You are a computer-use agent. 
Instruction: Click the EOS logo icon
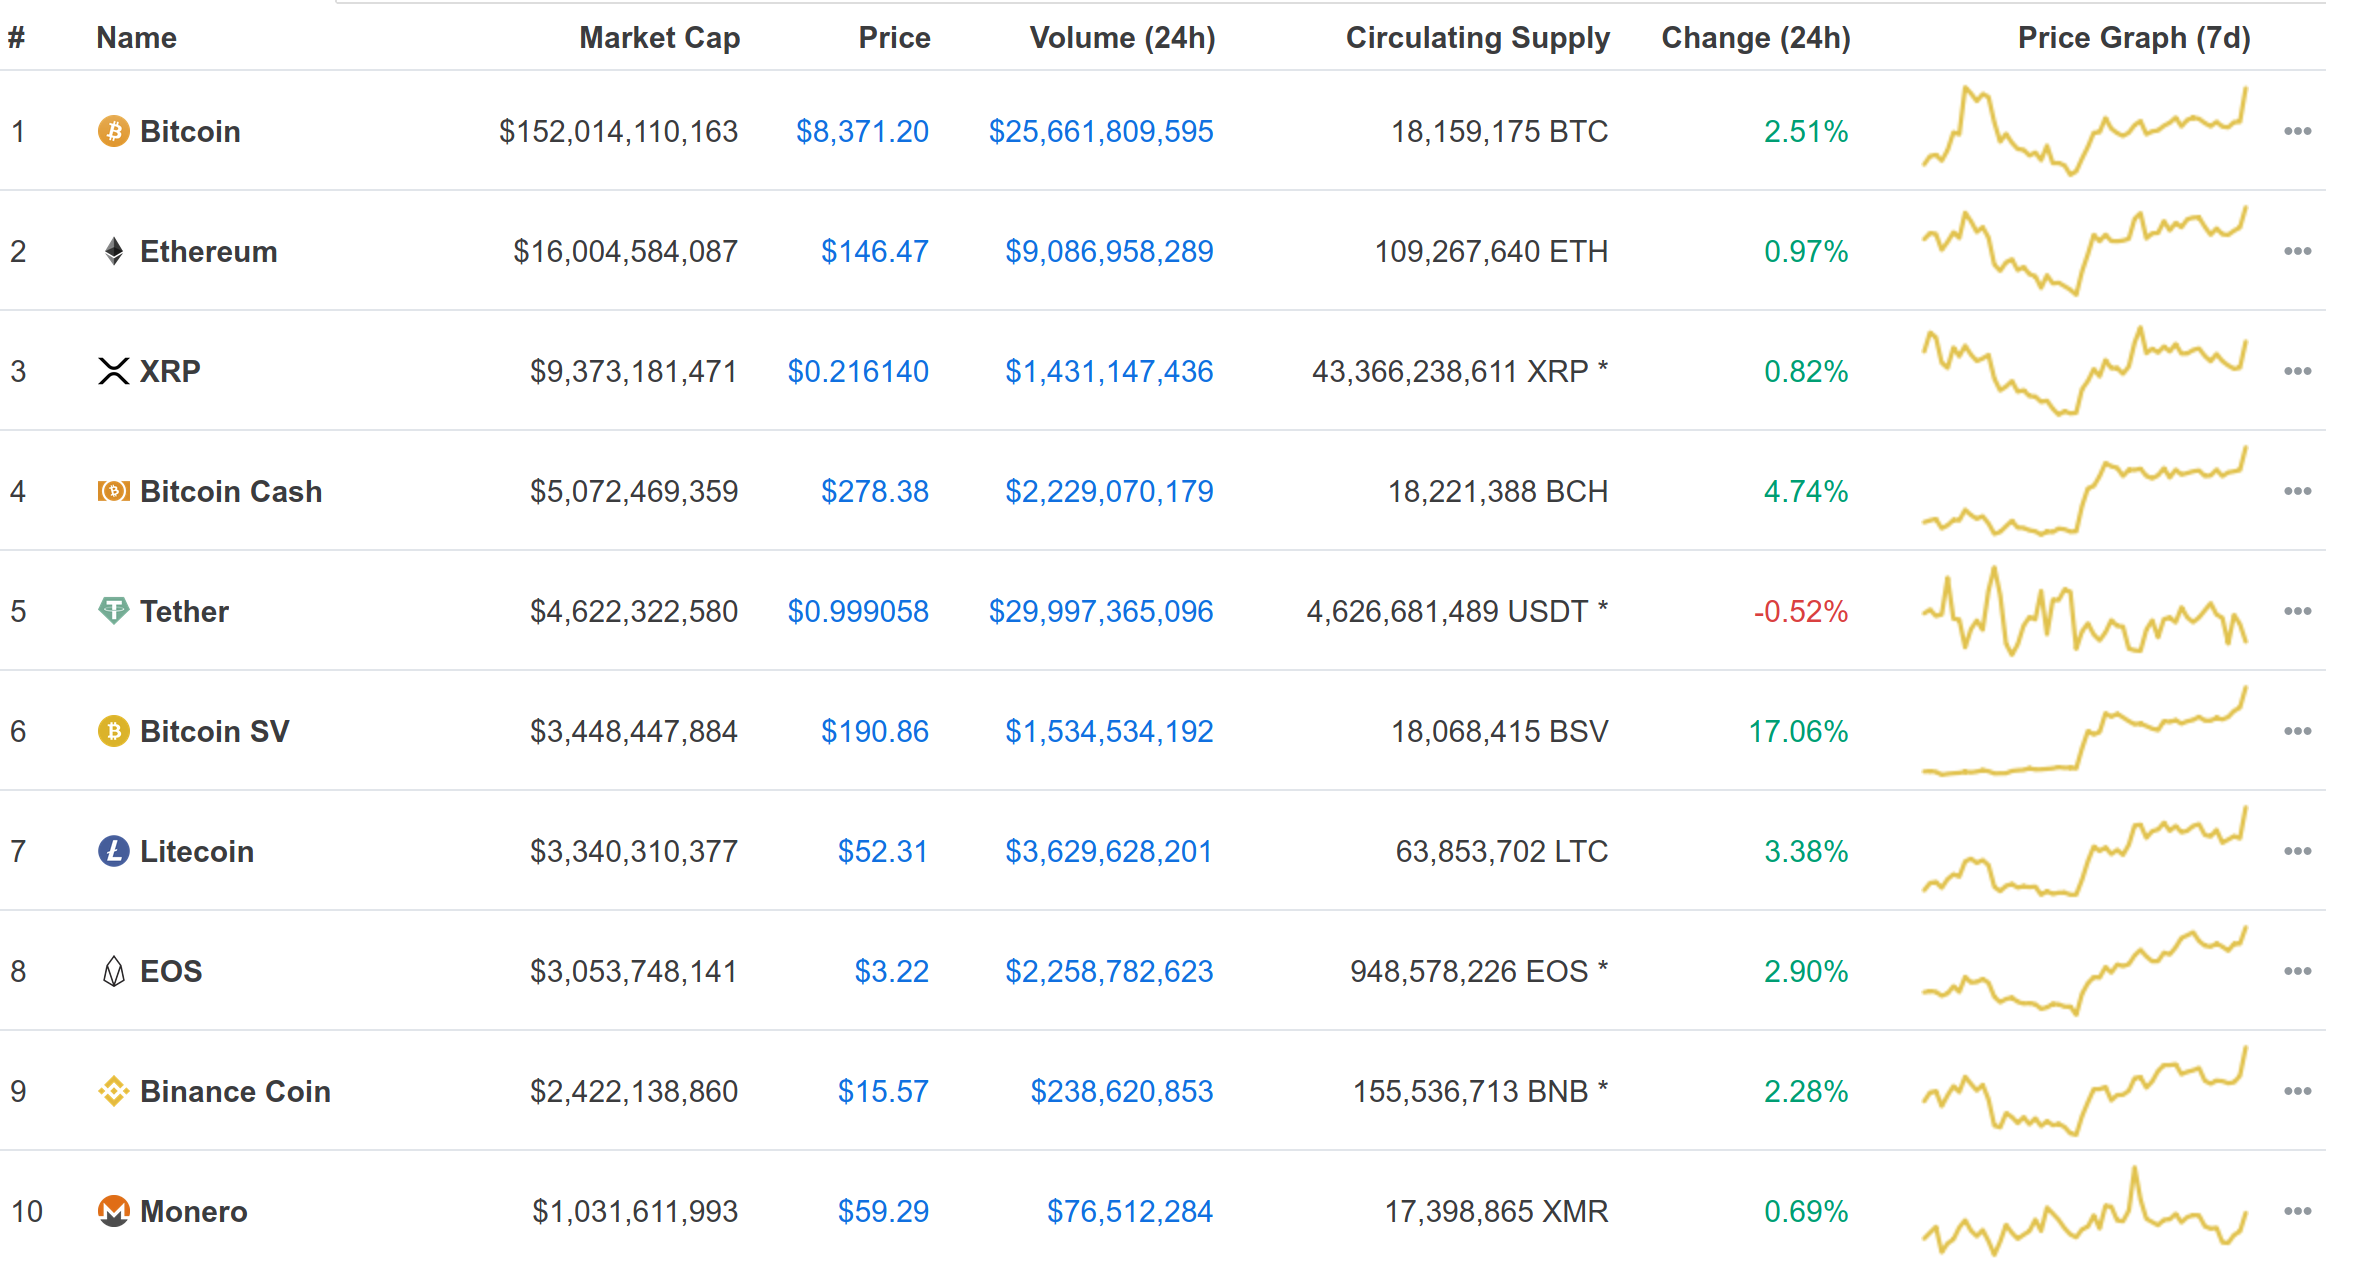(x=114, y=971)
